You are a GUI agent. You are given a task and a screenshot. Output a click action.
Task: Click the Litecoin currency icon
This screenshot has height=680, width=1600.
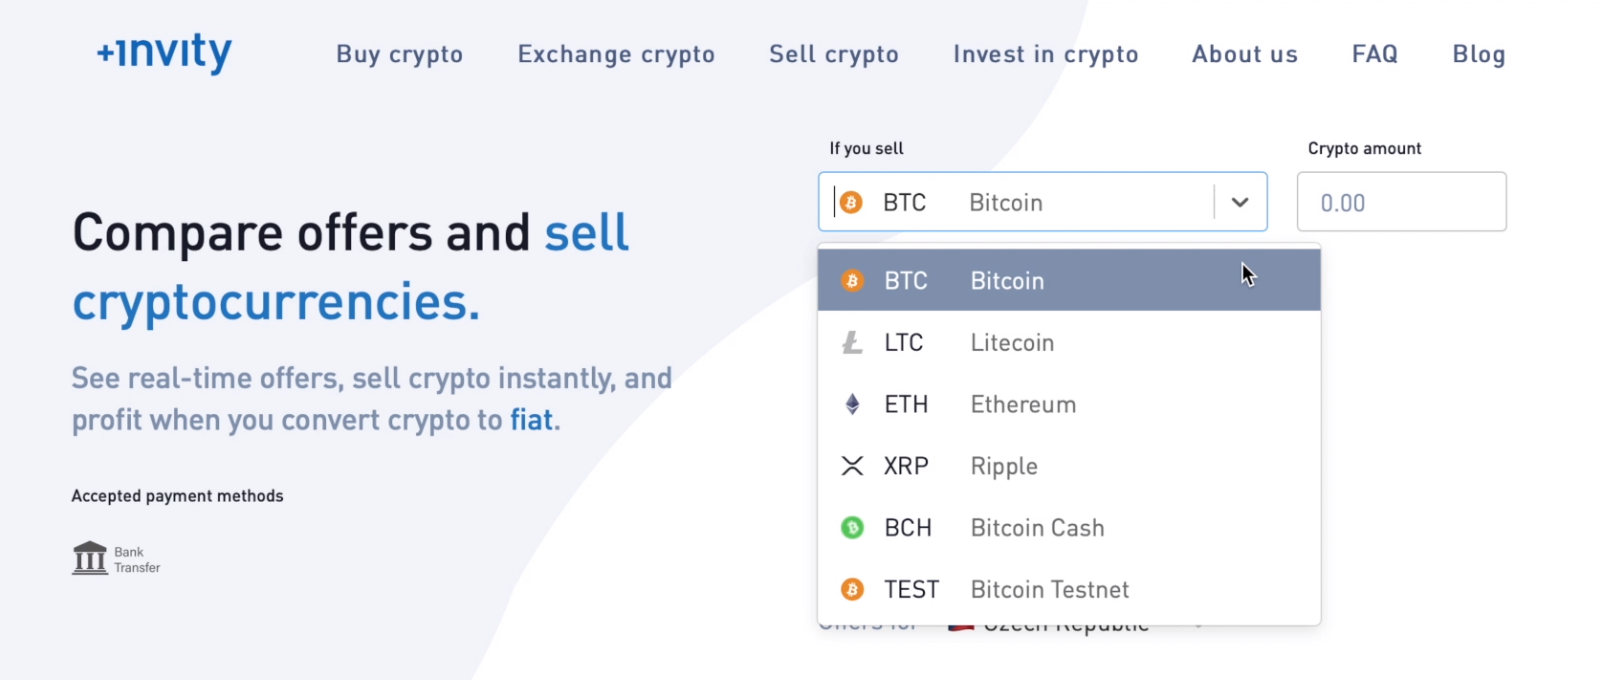851,342
